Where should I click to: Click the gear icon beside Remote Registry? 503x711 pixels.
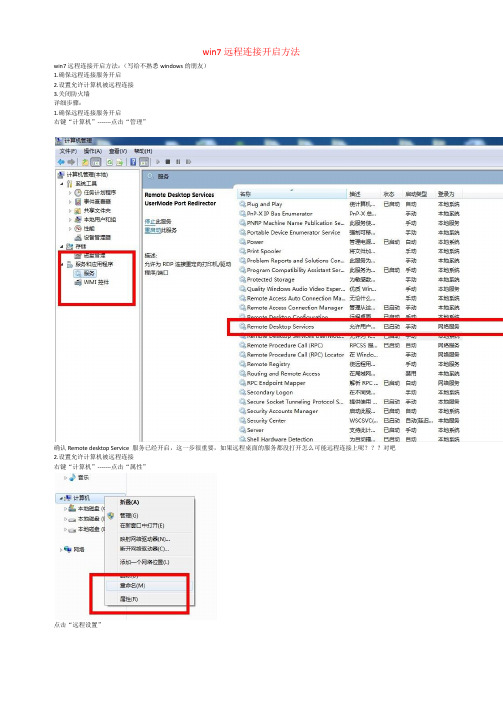click(x=243, y=364)
